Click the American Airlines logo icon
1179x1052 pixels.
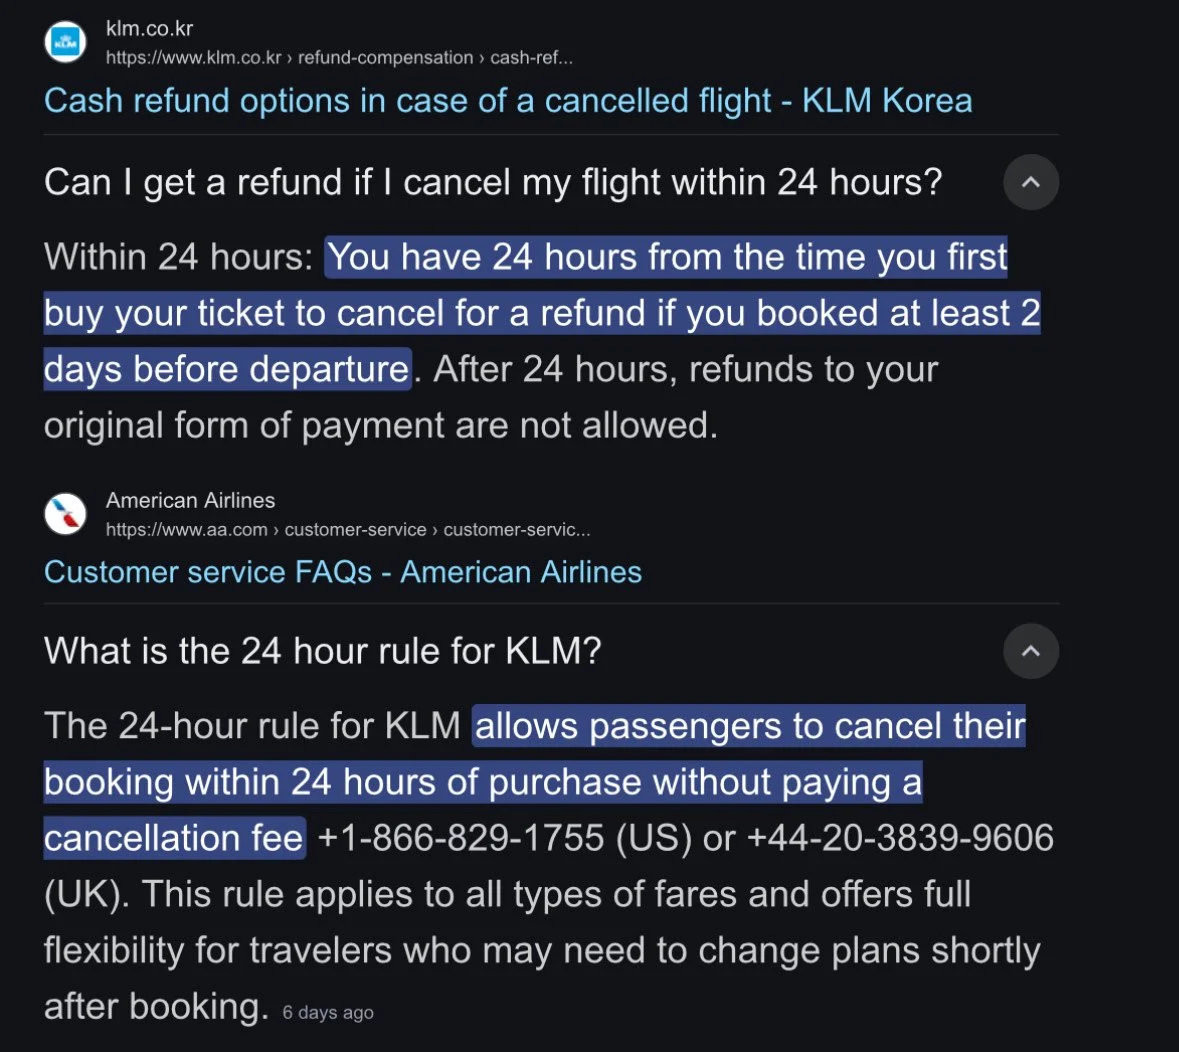click(x=66, y=514)
